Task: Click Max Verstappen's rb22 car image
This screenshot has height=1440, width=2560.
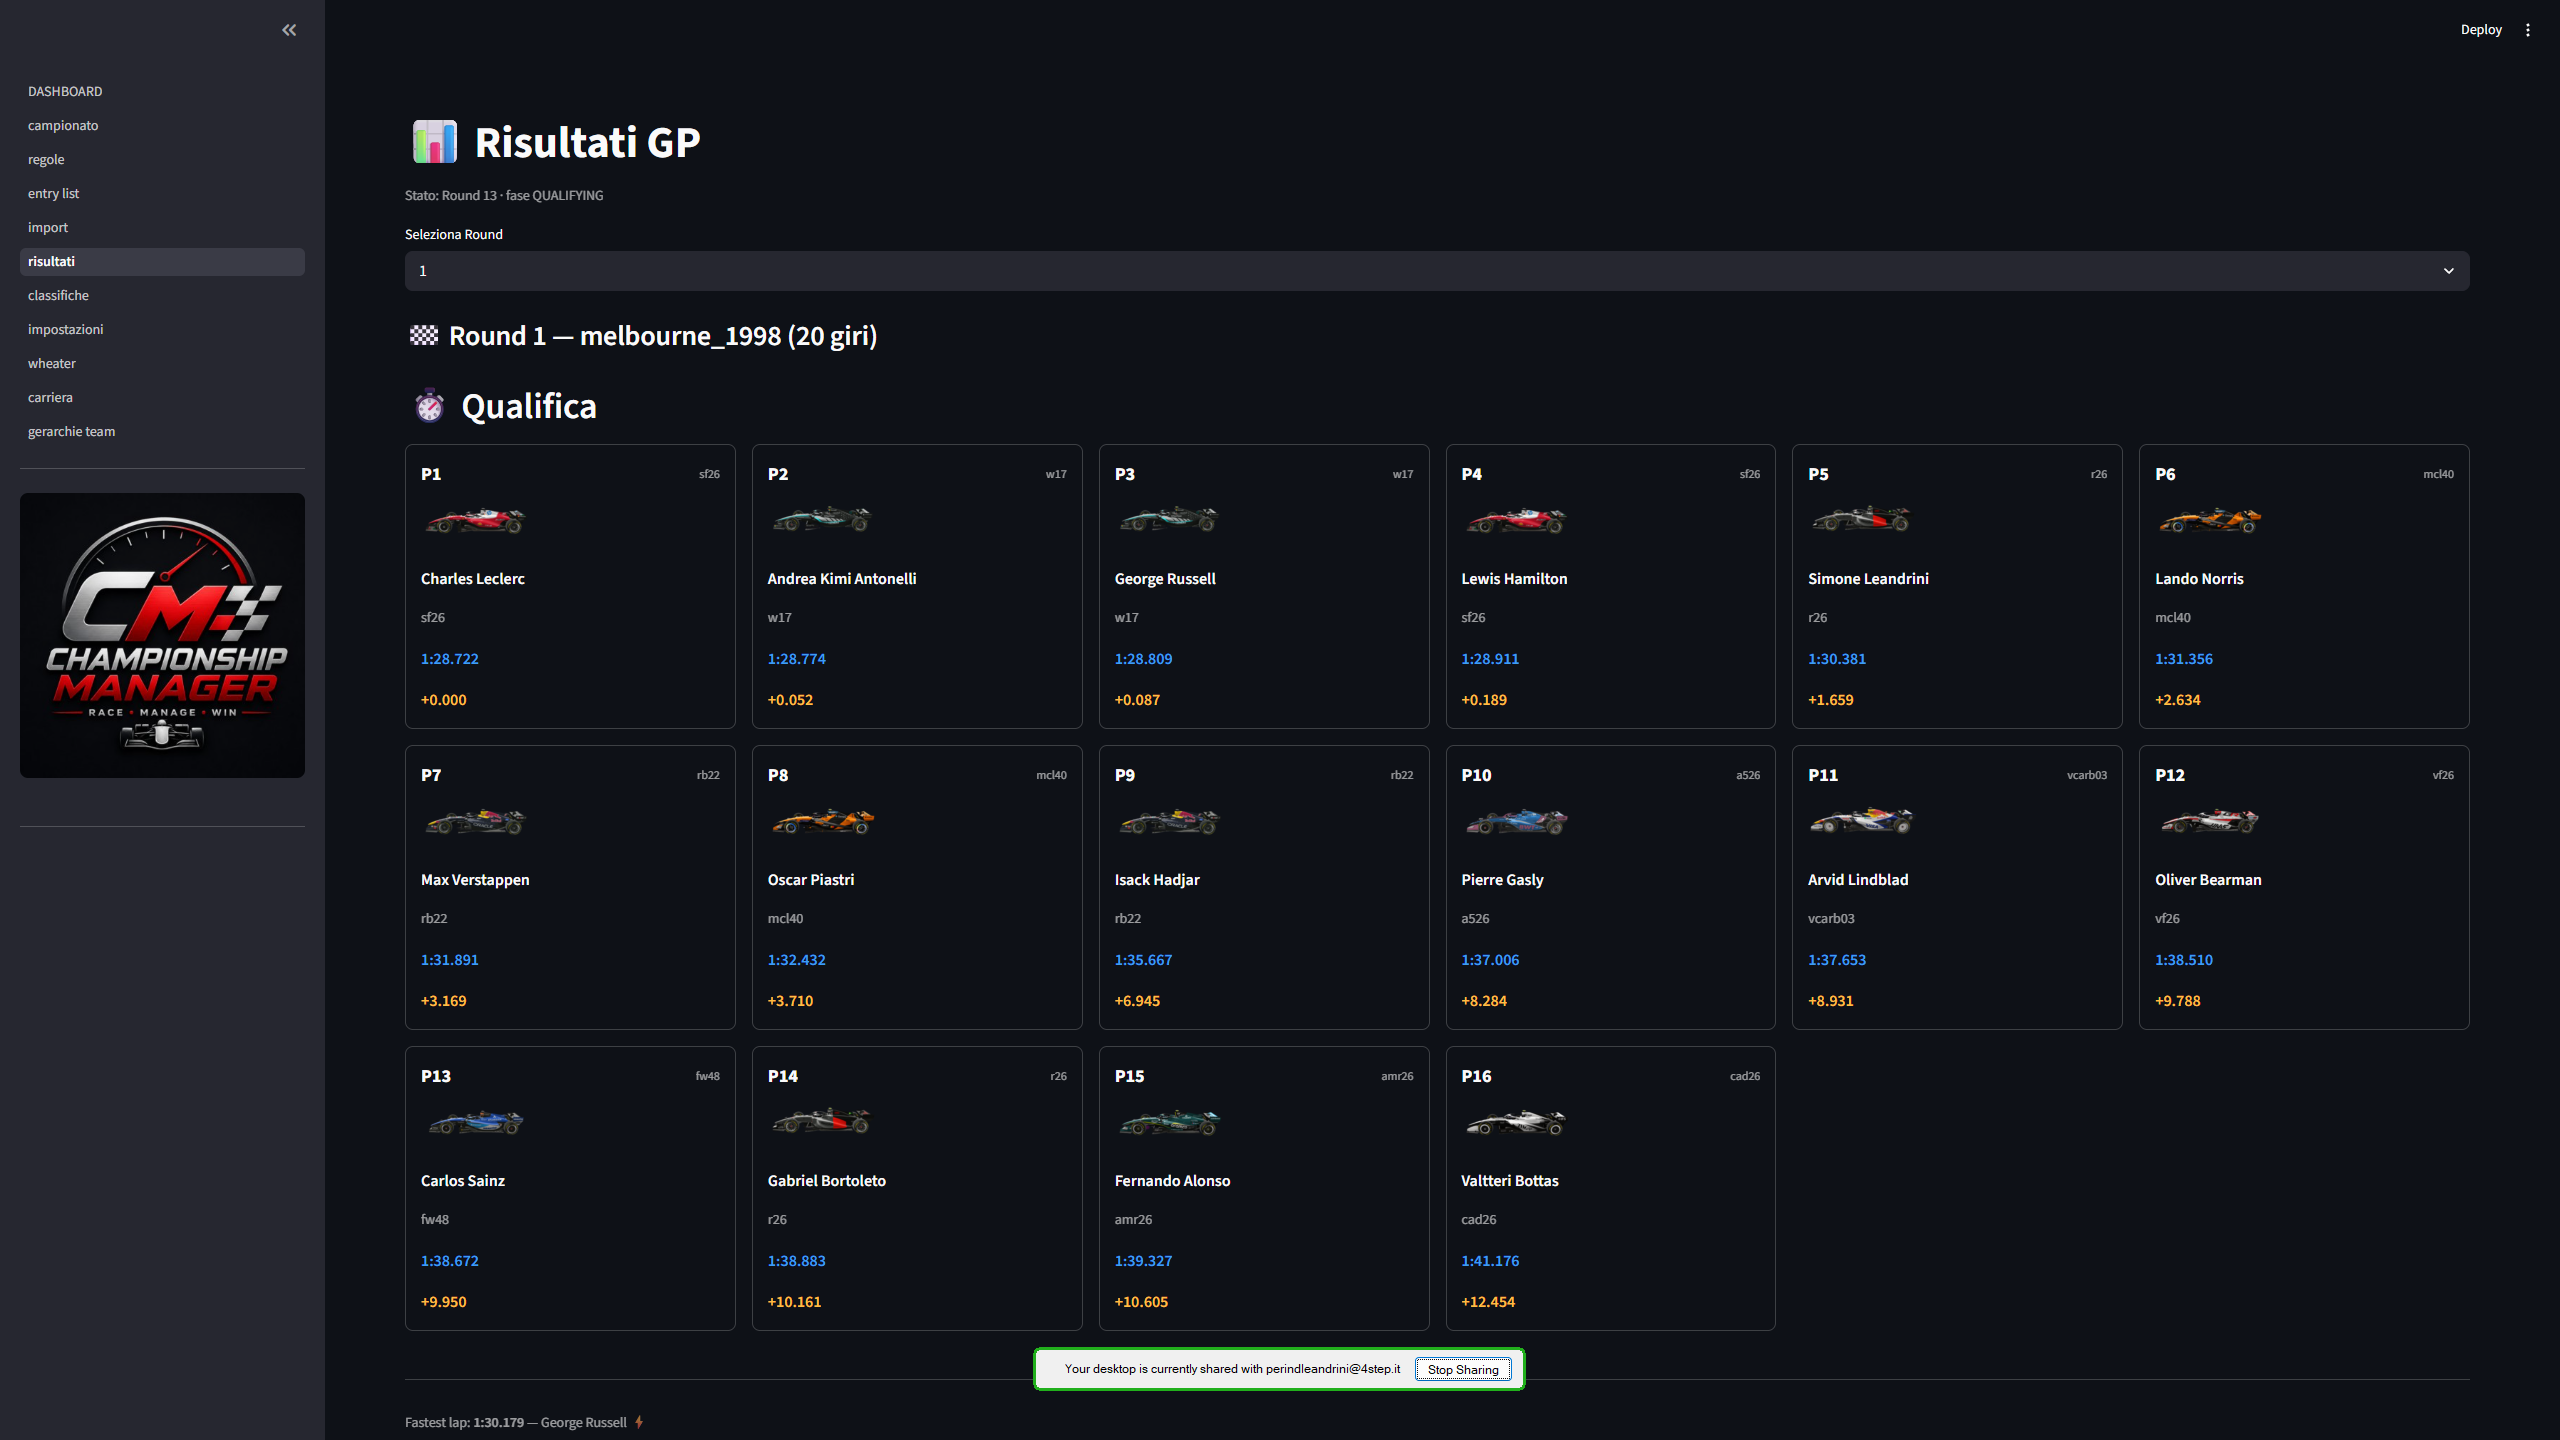Action: coord(474,821)
